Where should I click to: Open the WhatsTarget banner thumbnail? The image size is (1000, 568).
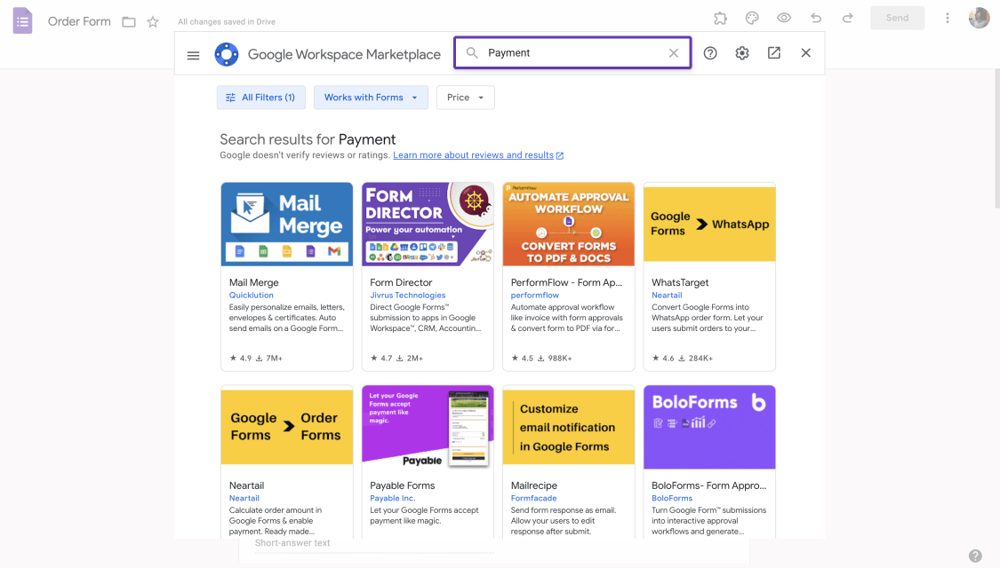pyautogui.click(x=710, y=224)
